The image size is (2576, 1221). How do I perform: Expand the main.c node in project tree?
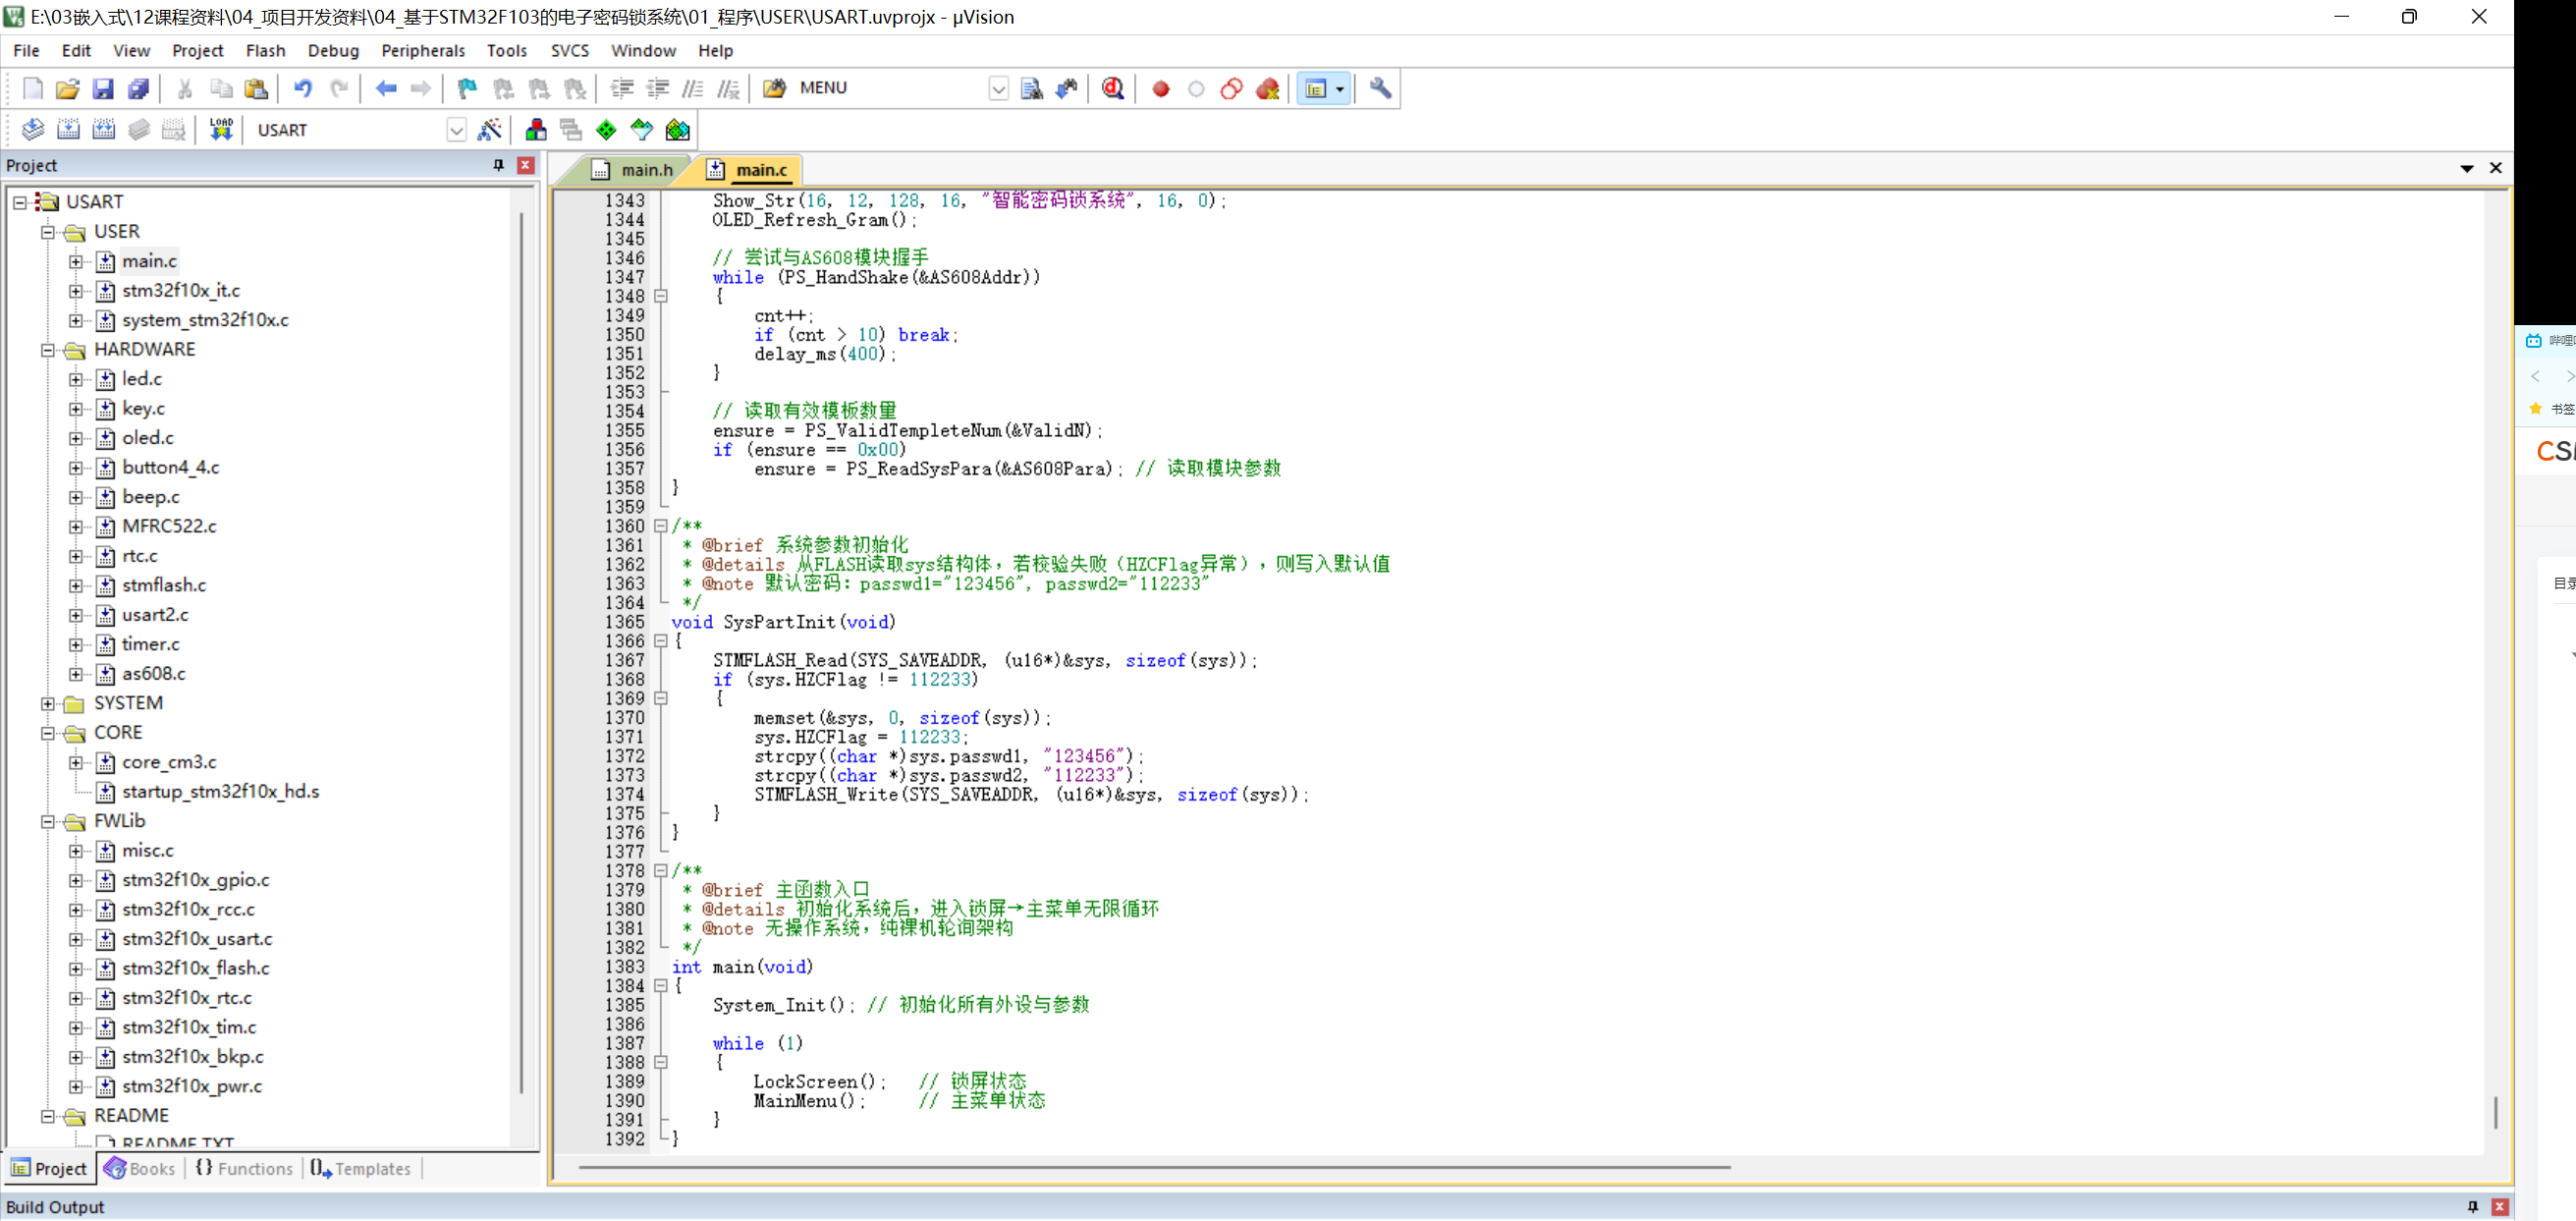[x=75, y=262]
